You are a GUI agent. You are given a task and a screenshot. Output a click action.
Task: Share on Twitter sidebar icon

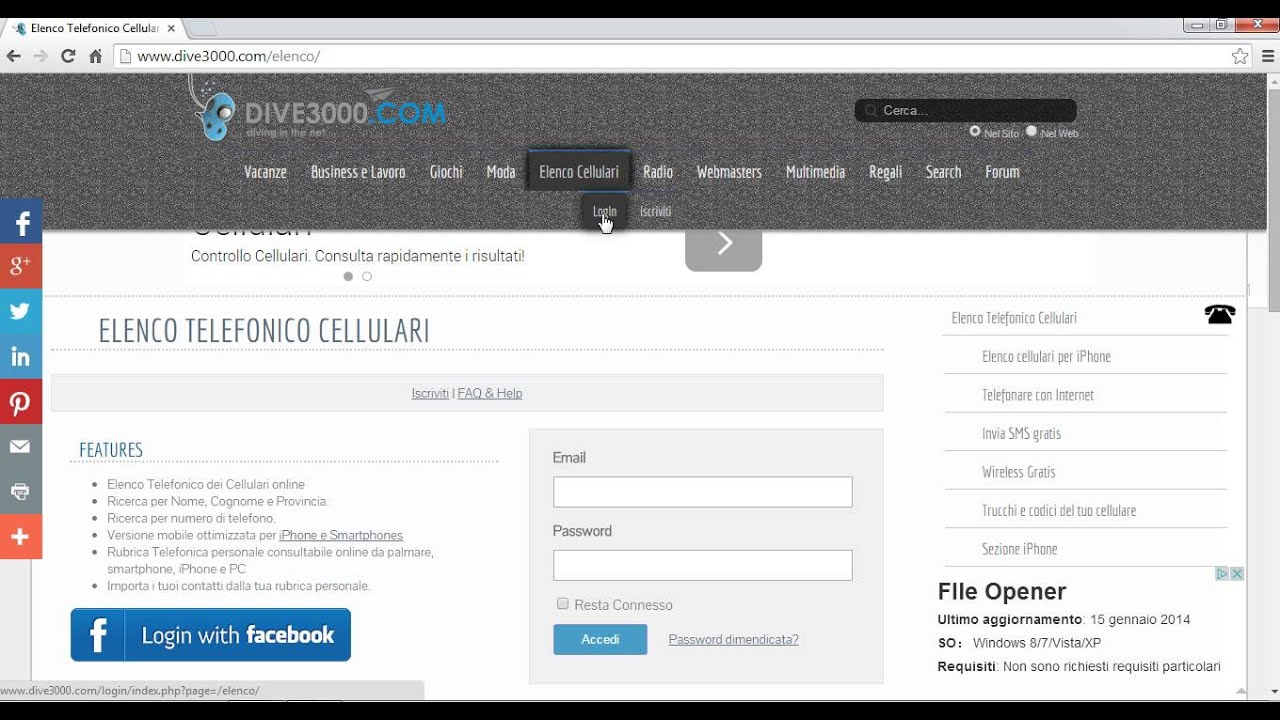[x=21, y=311]
